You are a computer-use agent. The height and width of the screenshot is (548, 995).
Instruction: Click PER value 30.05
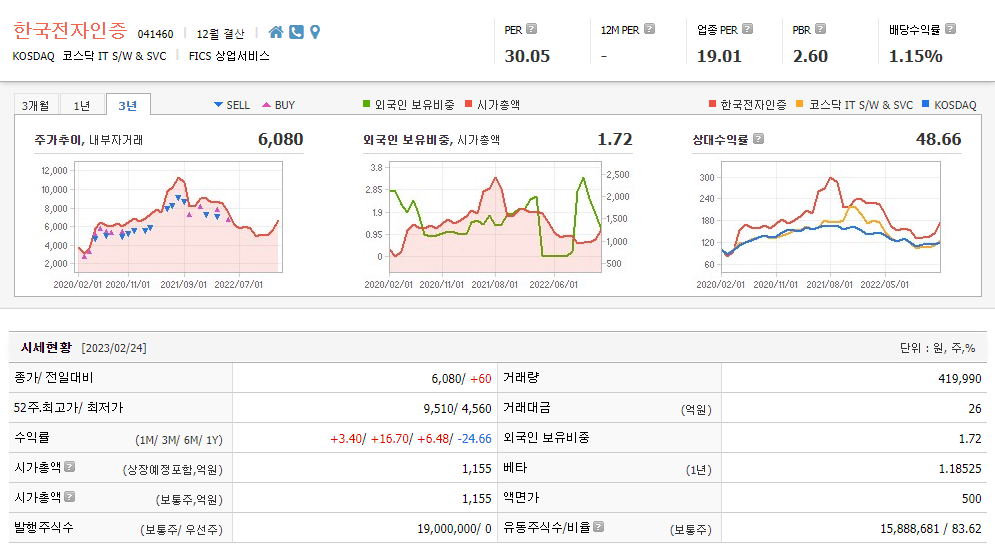527,56
